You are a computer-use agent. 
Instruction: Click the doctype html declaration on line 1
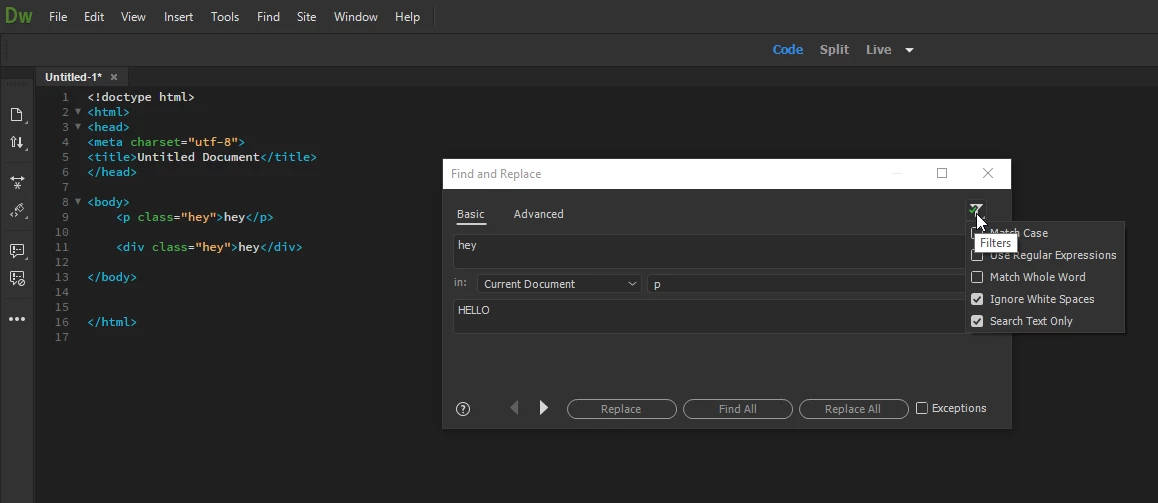coord(141,97)
